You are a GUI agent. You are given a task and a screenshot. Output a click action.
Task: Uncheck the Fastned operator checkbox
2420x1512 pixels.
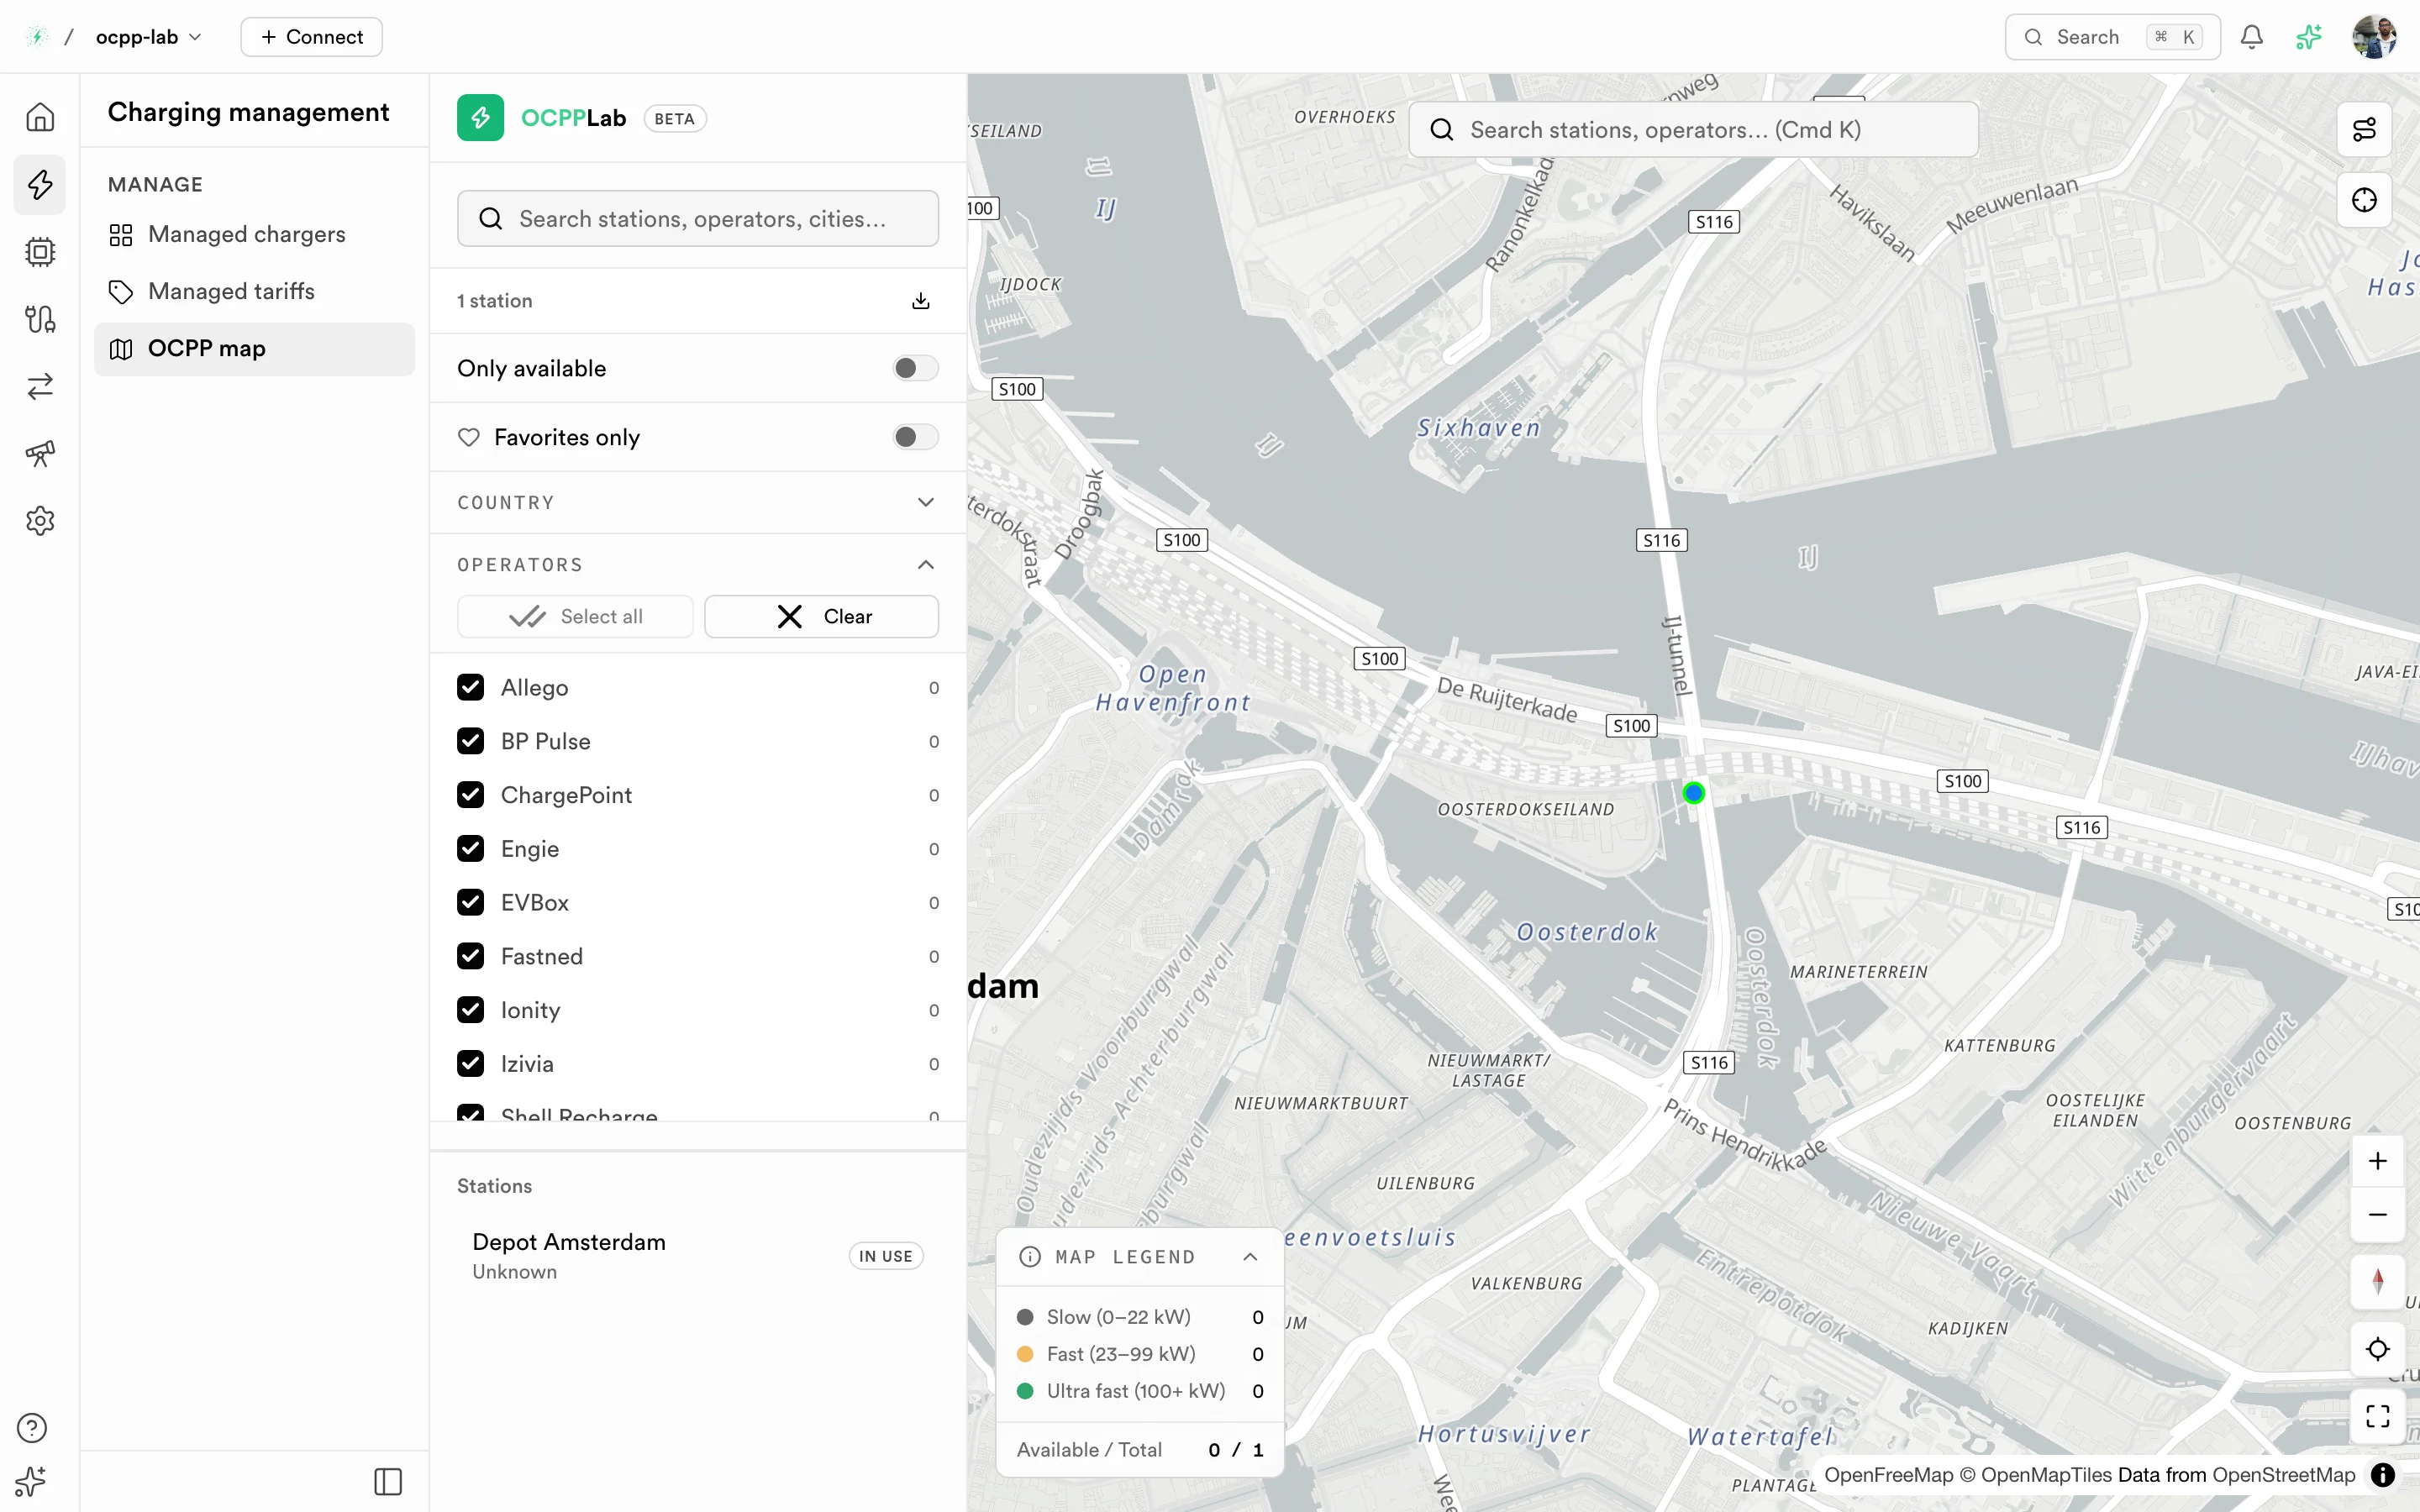pos(470,956)
